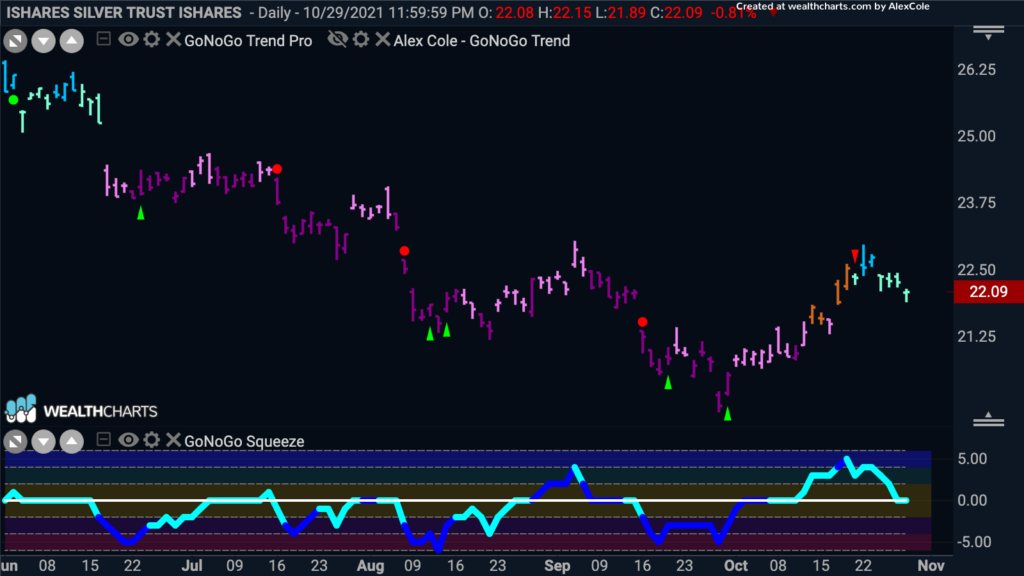Move price pane down with the down-arrow button
Viewport: 1024px width, 576px height.
coord(43,41)
